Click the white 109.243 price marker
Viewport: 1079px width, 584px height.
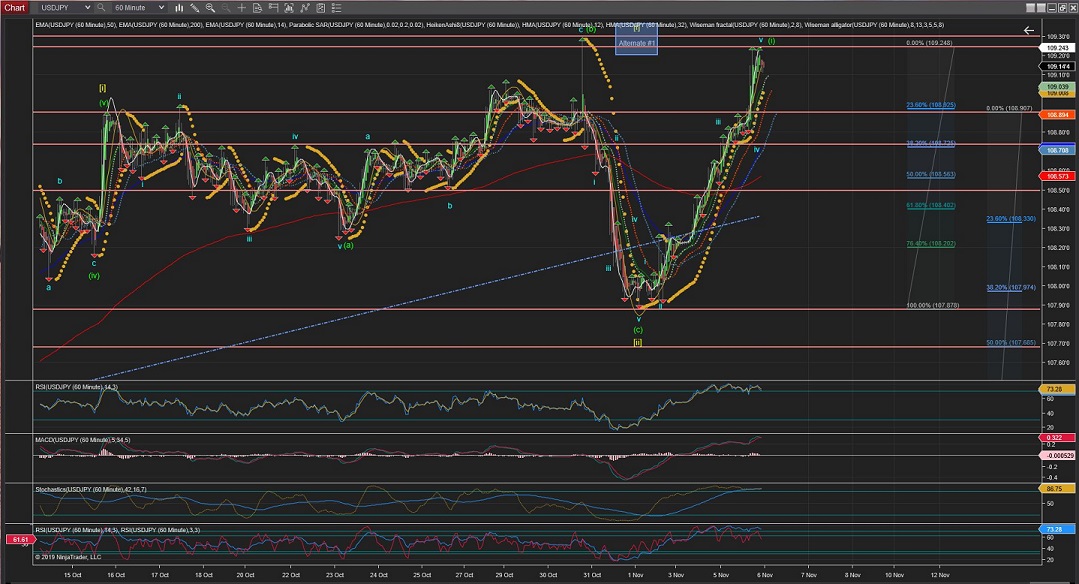click(1057, 48)
